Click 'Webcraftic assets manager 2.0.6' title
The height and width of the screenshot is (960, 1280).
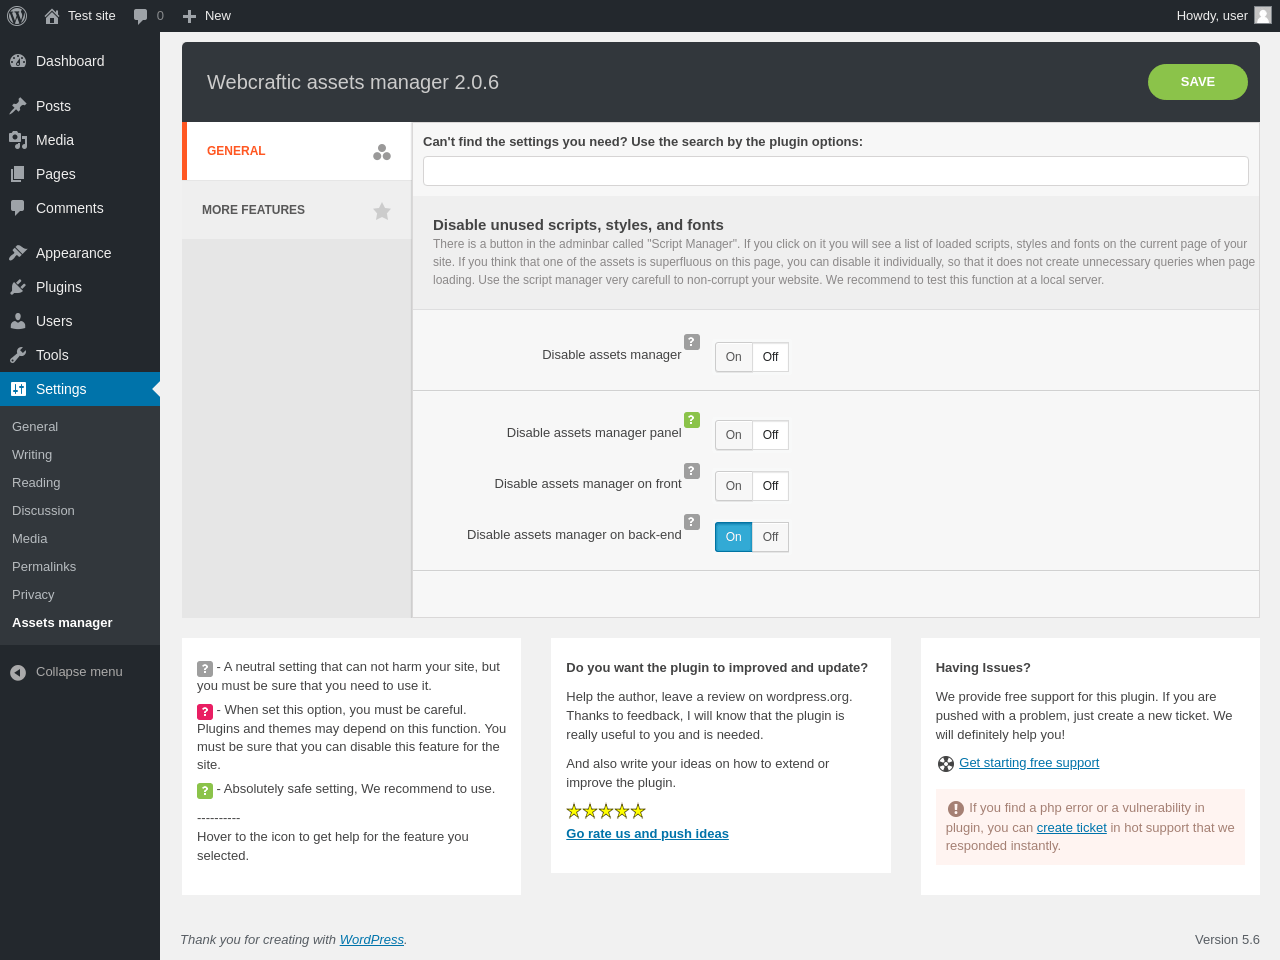[353, 82]
